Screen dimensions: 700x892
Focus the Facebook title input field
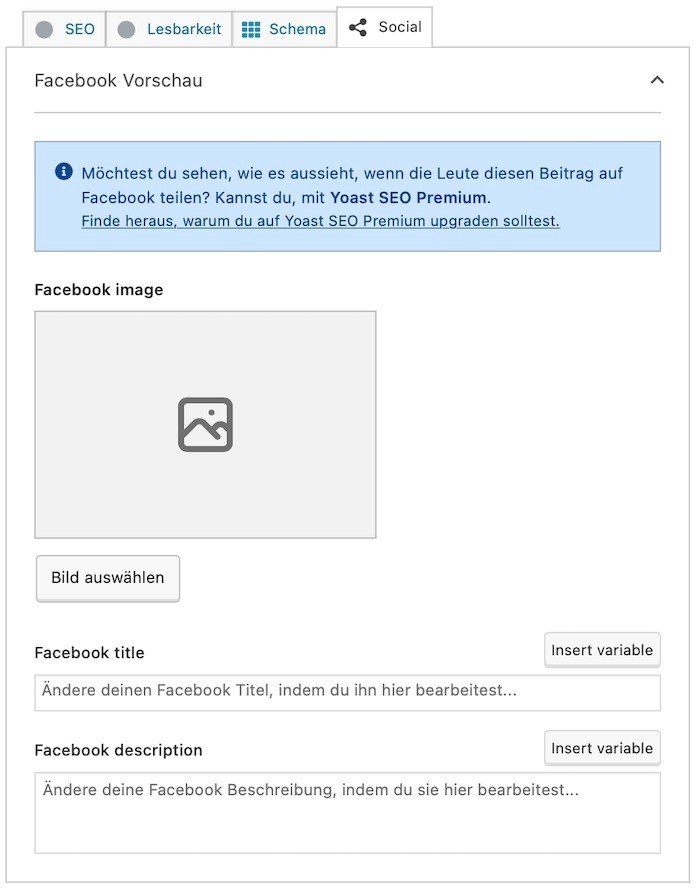coord(348,692)
